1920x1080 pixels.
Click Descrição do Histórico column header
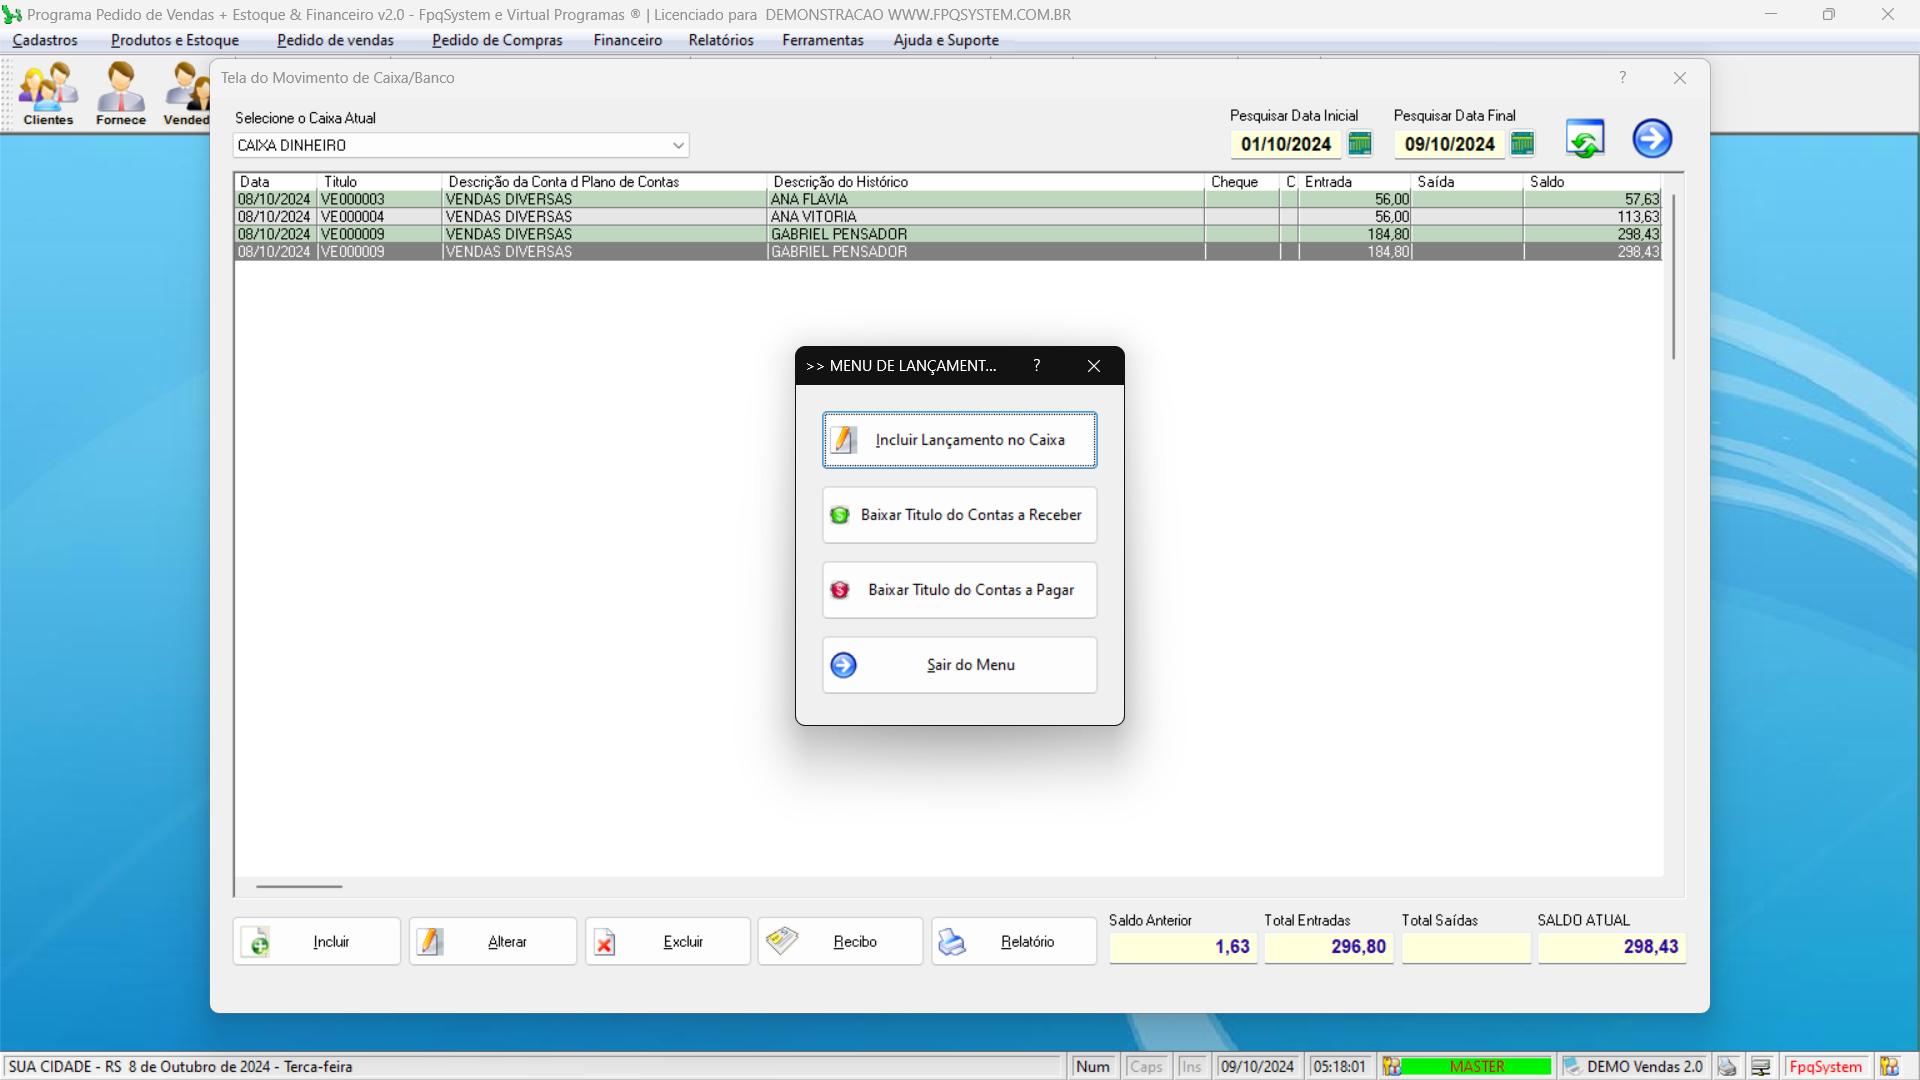(x=986, y=182)
